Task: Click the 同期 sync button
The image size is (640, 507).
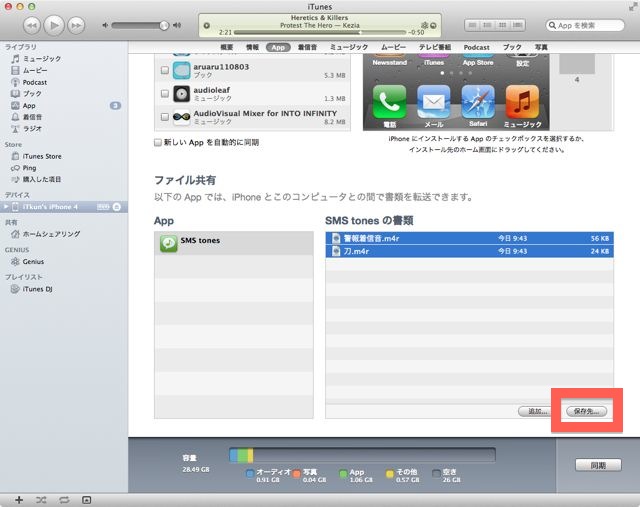Action: pyautogui.click(x=598, y=465)
